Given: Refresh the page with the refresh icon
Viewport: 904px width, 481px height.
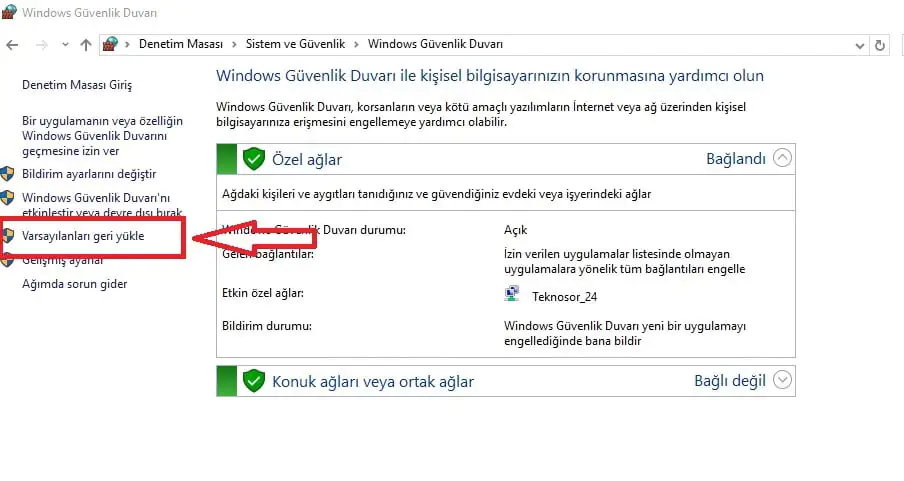Looking at the screenshot, I should pyautogui.click(x=880, y=45).
